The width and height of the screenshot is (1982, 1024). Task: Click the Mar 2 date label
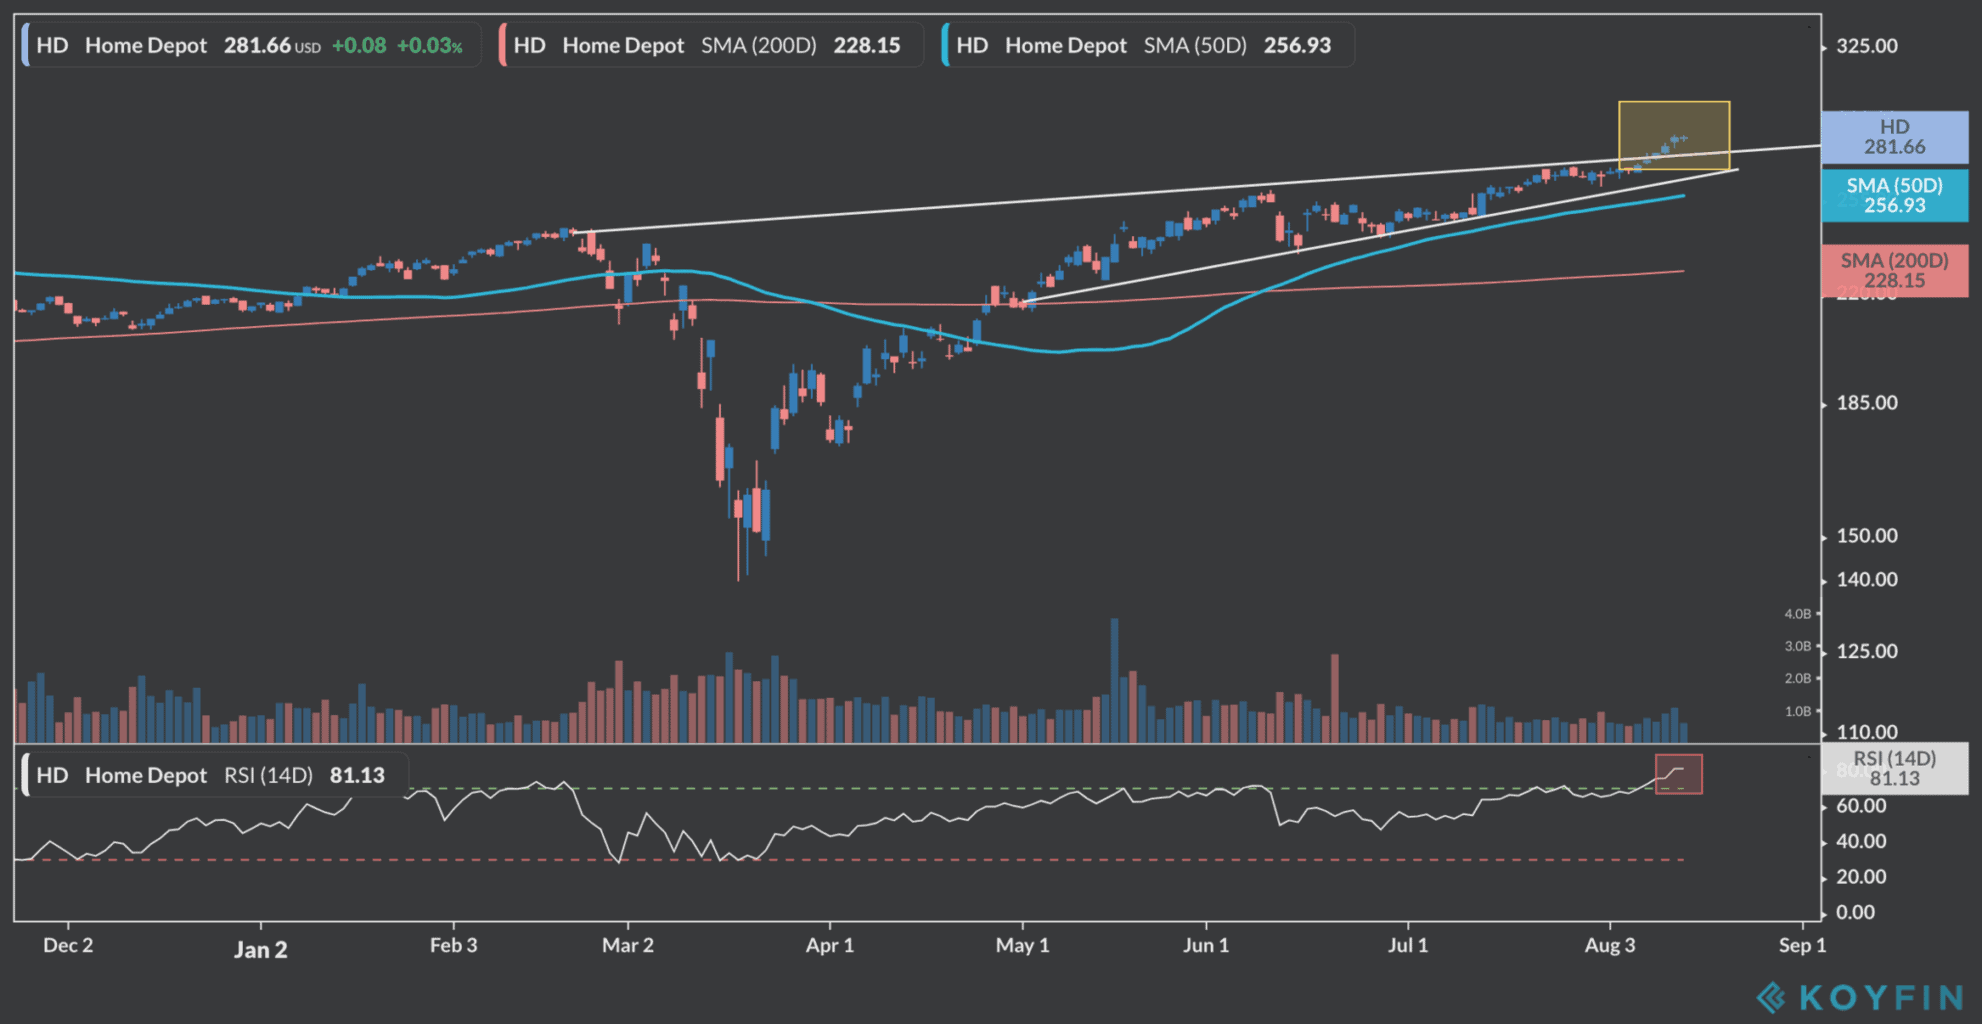(628, 946)
